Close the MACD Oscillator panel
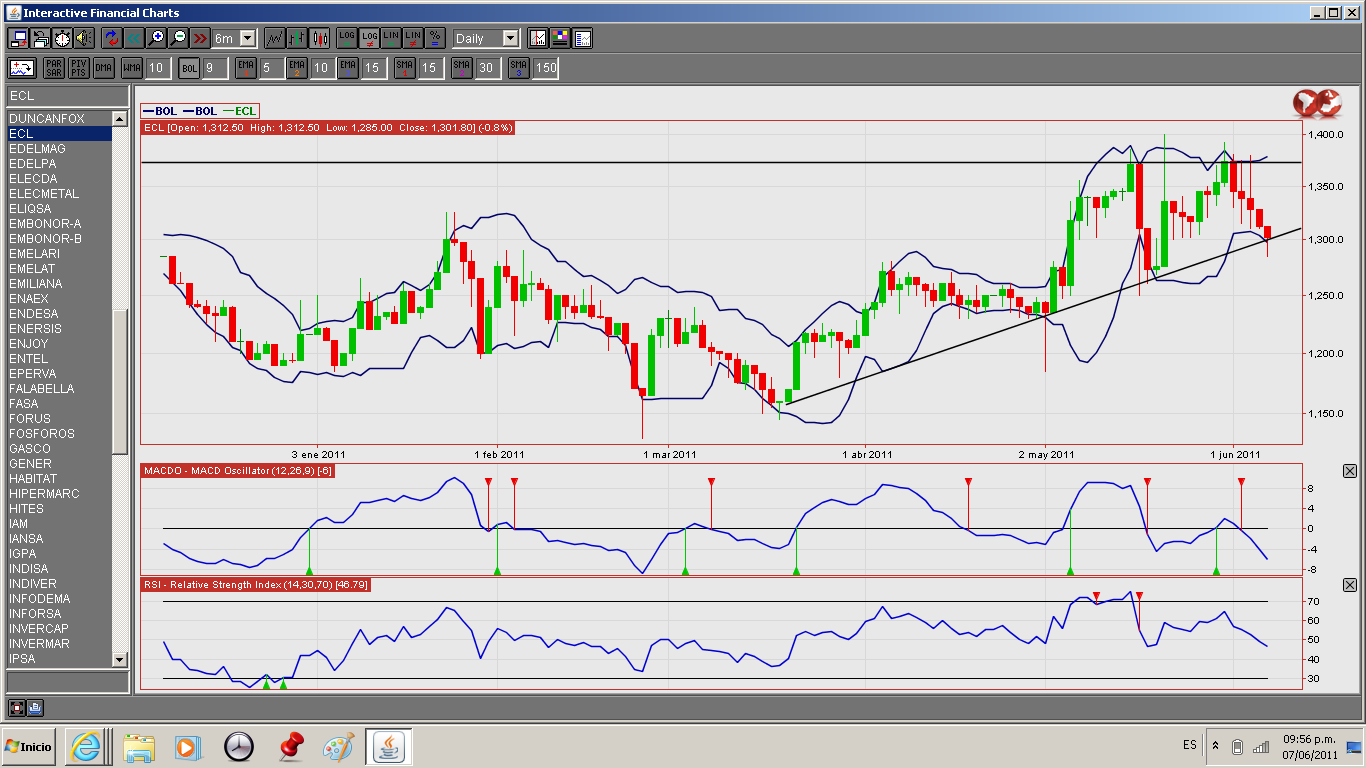The width and height of the screenshot is (1366, 768). pos(1350,471)
